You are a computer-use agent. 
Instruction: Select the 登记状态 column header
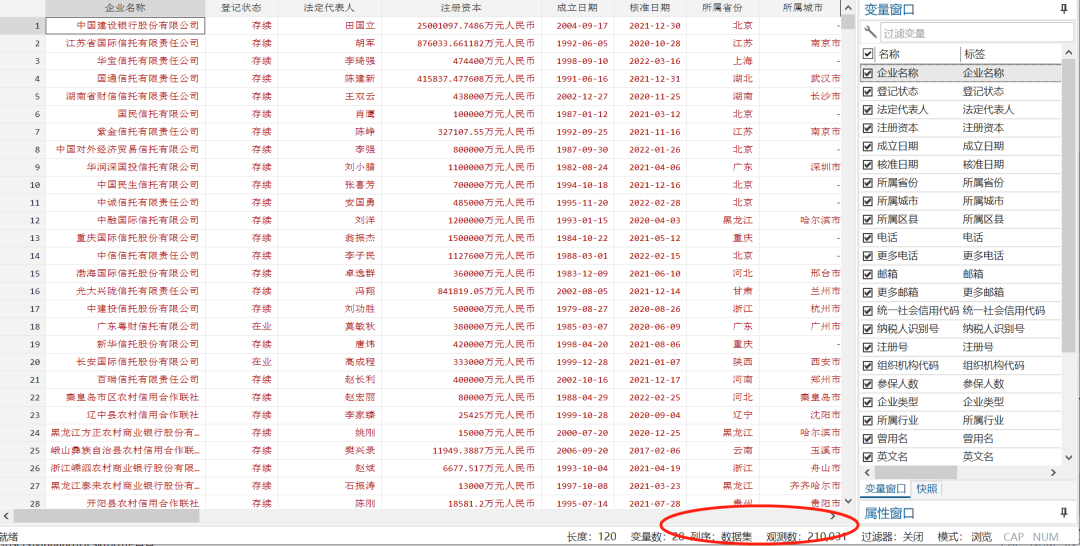click(x=242, y=8)
